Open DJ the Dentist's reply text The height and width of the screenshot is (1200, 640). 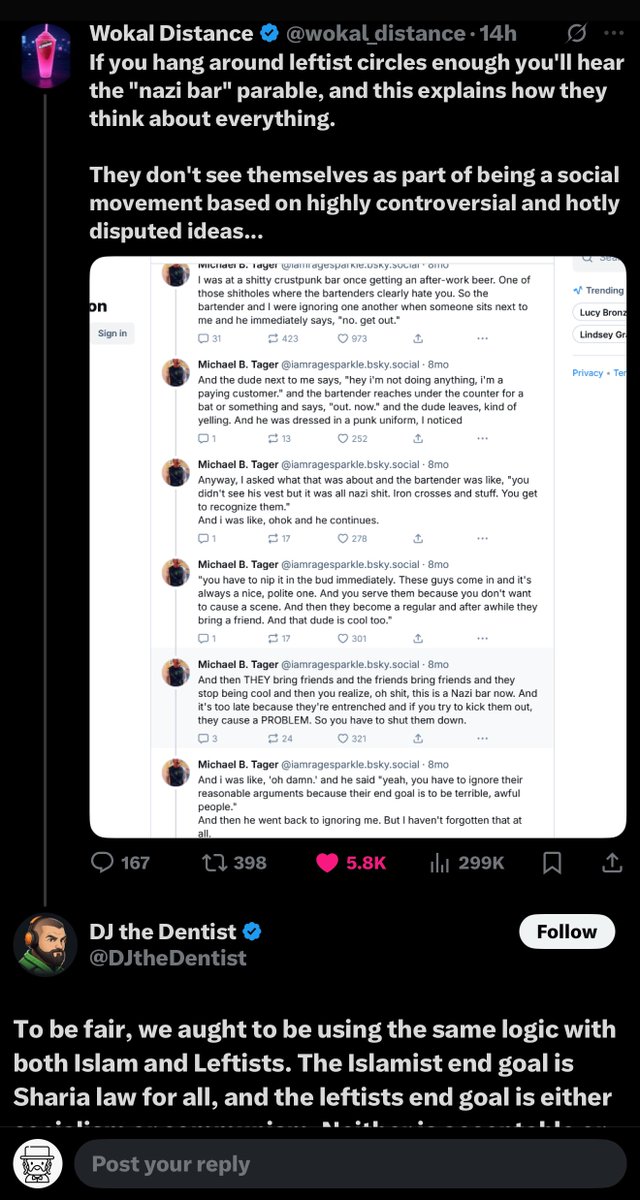[312, 1064]
